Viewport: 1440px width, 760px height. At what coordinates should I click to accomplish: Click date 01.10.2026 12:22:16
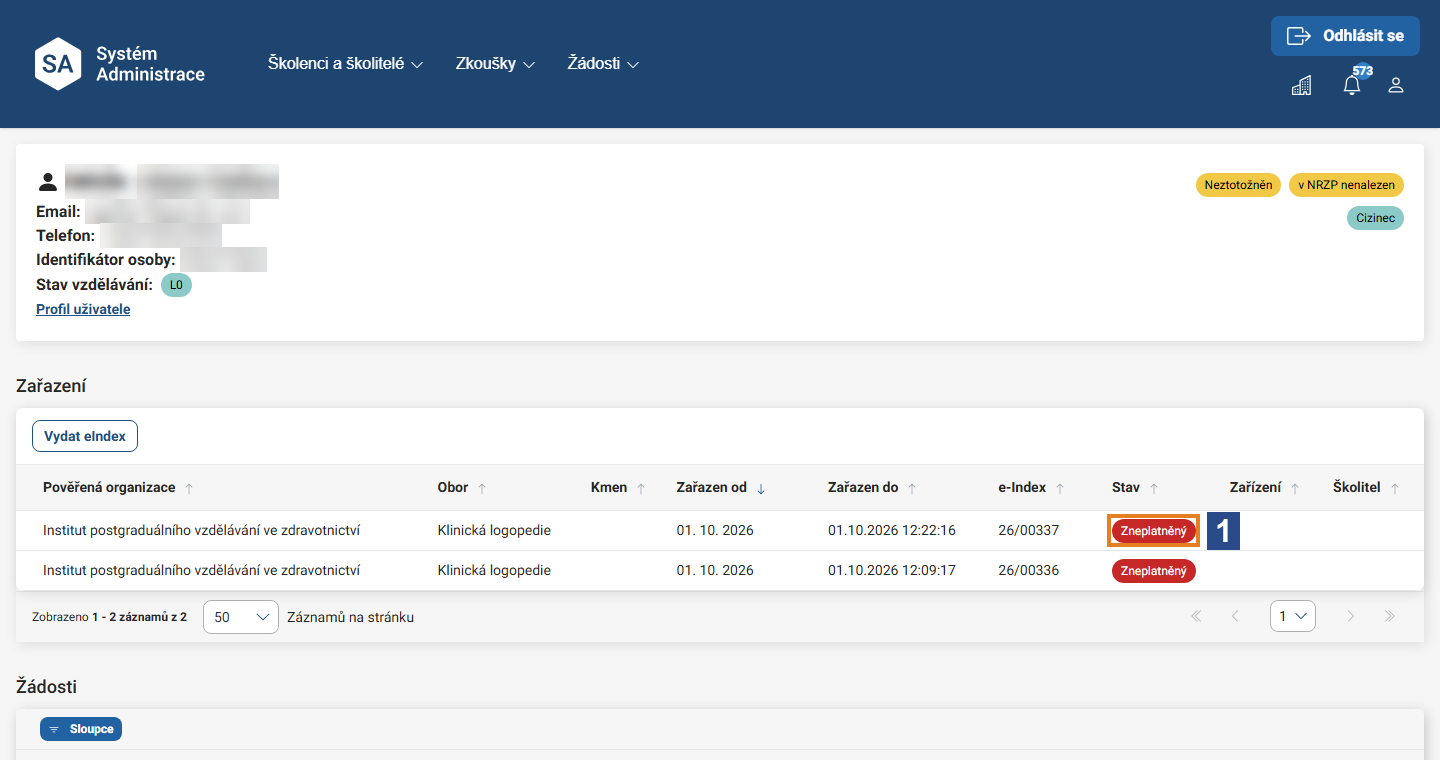(x=892, y=530)
